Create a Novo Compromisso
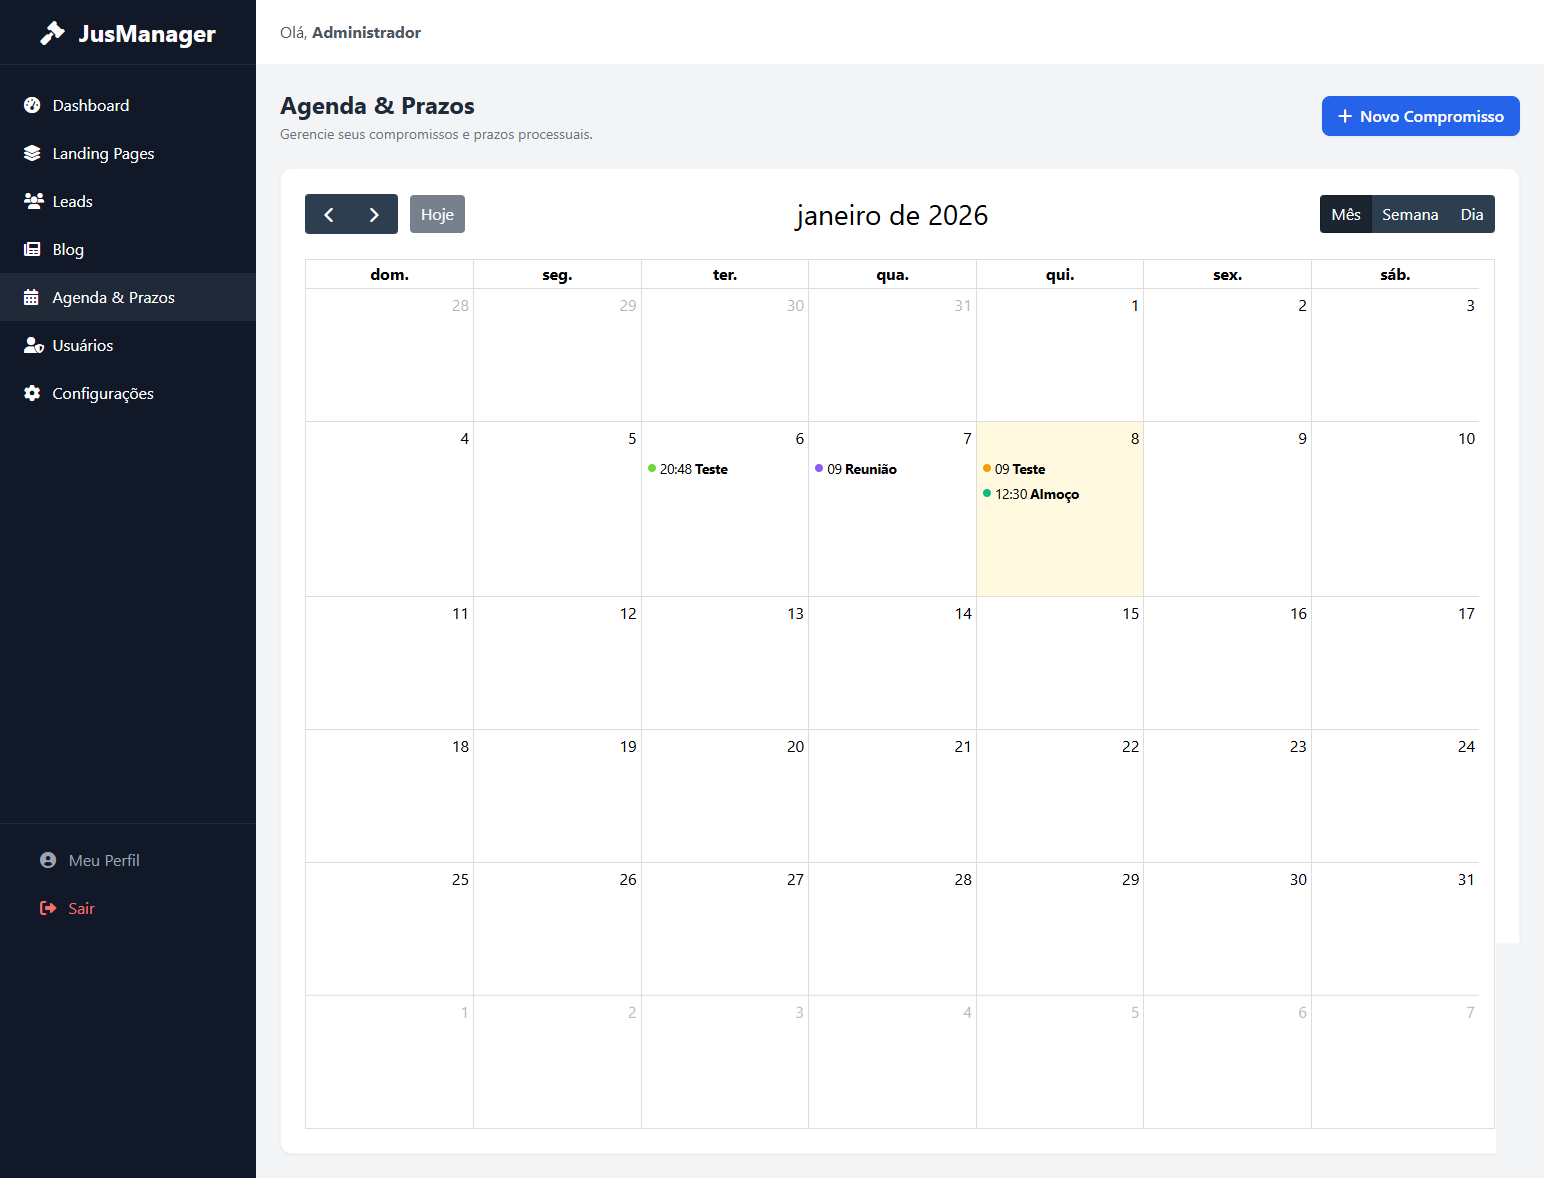 [x=1420, y=116]
